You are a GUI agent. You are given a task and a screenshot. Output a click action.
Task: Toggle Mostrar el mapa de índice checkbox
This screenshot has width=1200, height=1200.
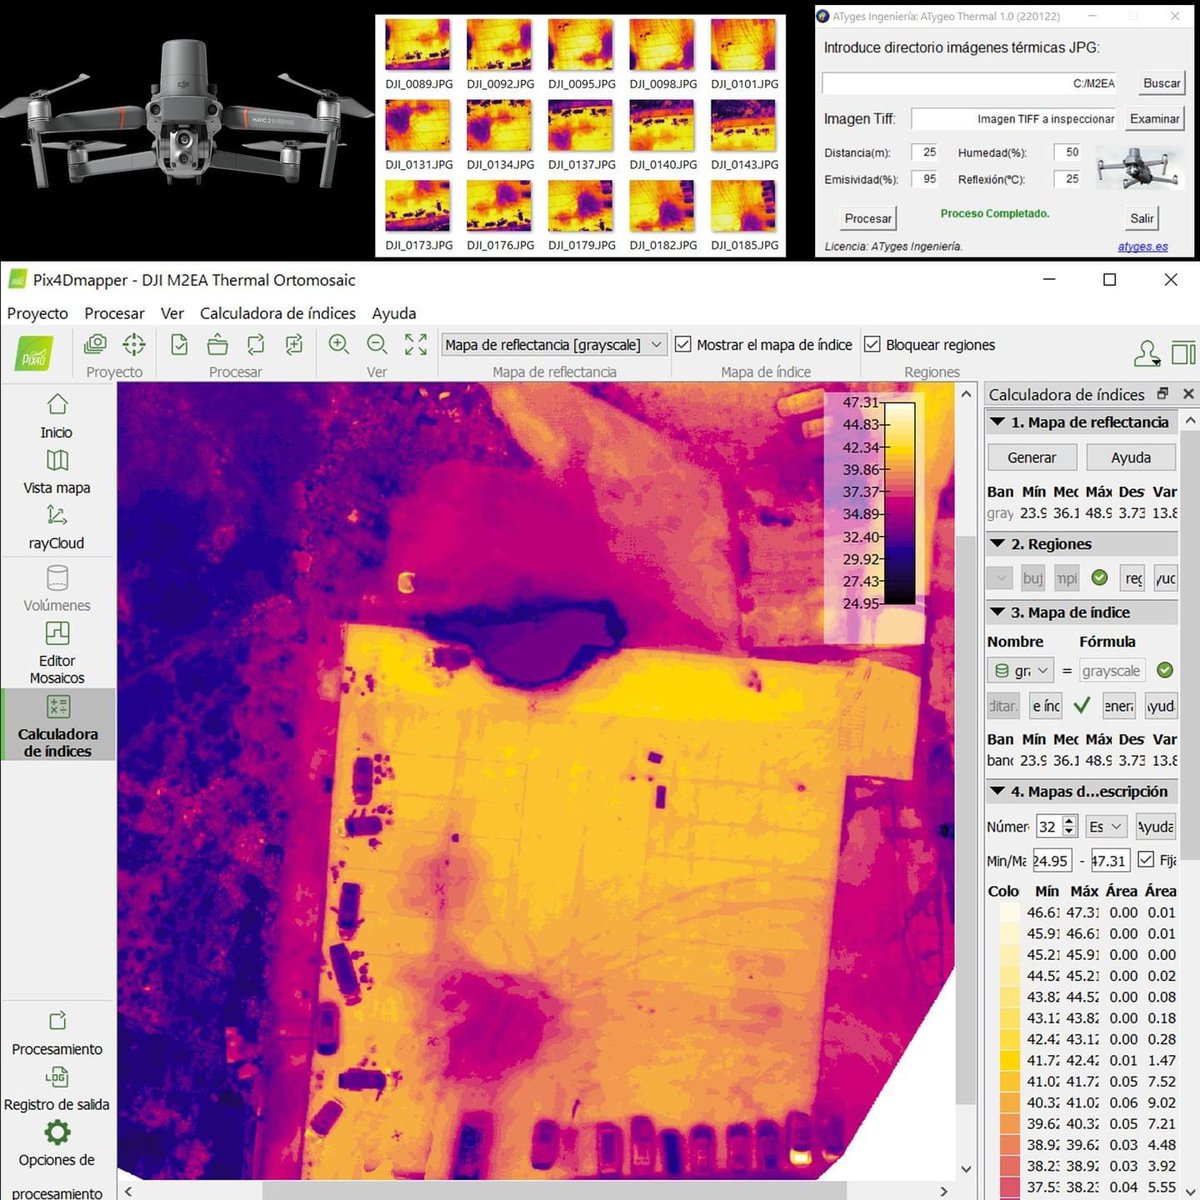click(684, 344)
